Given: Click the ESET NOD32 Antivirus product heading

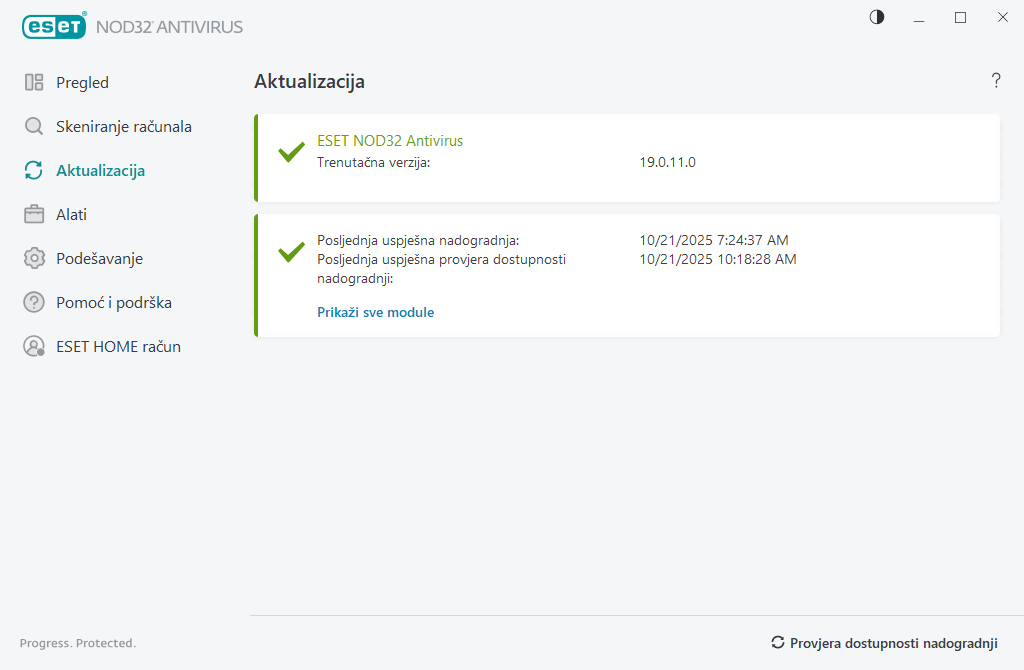Looking at the screenshot, I should [x=390, y=141].
